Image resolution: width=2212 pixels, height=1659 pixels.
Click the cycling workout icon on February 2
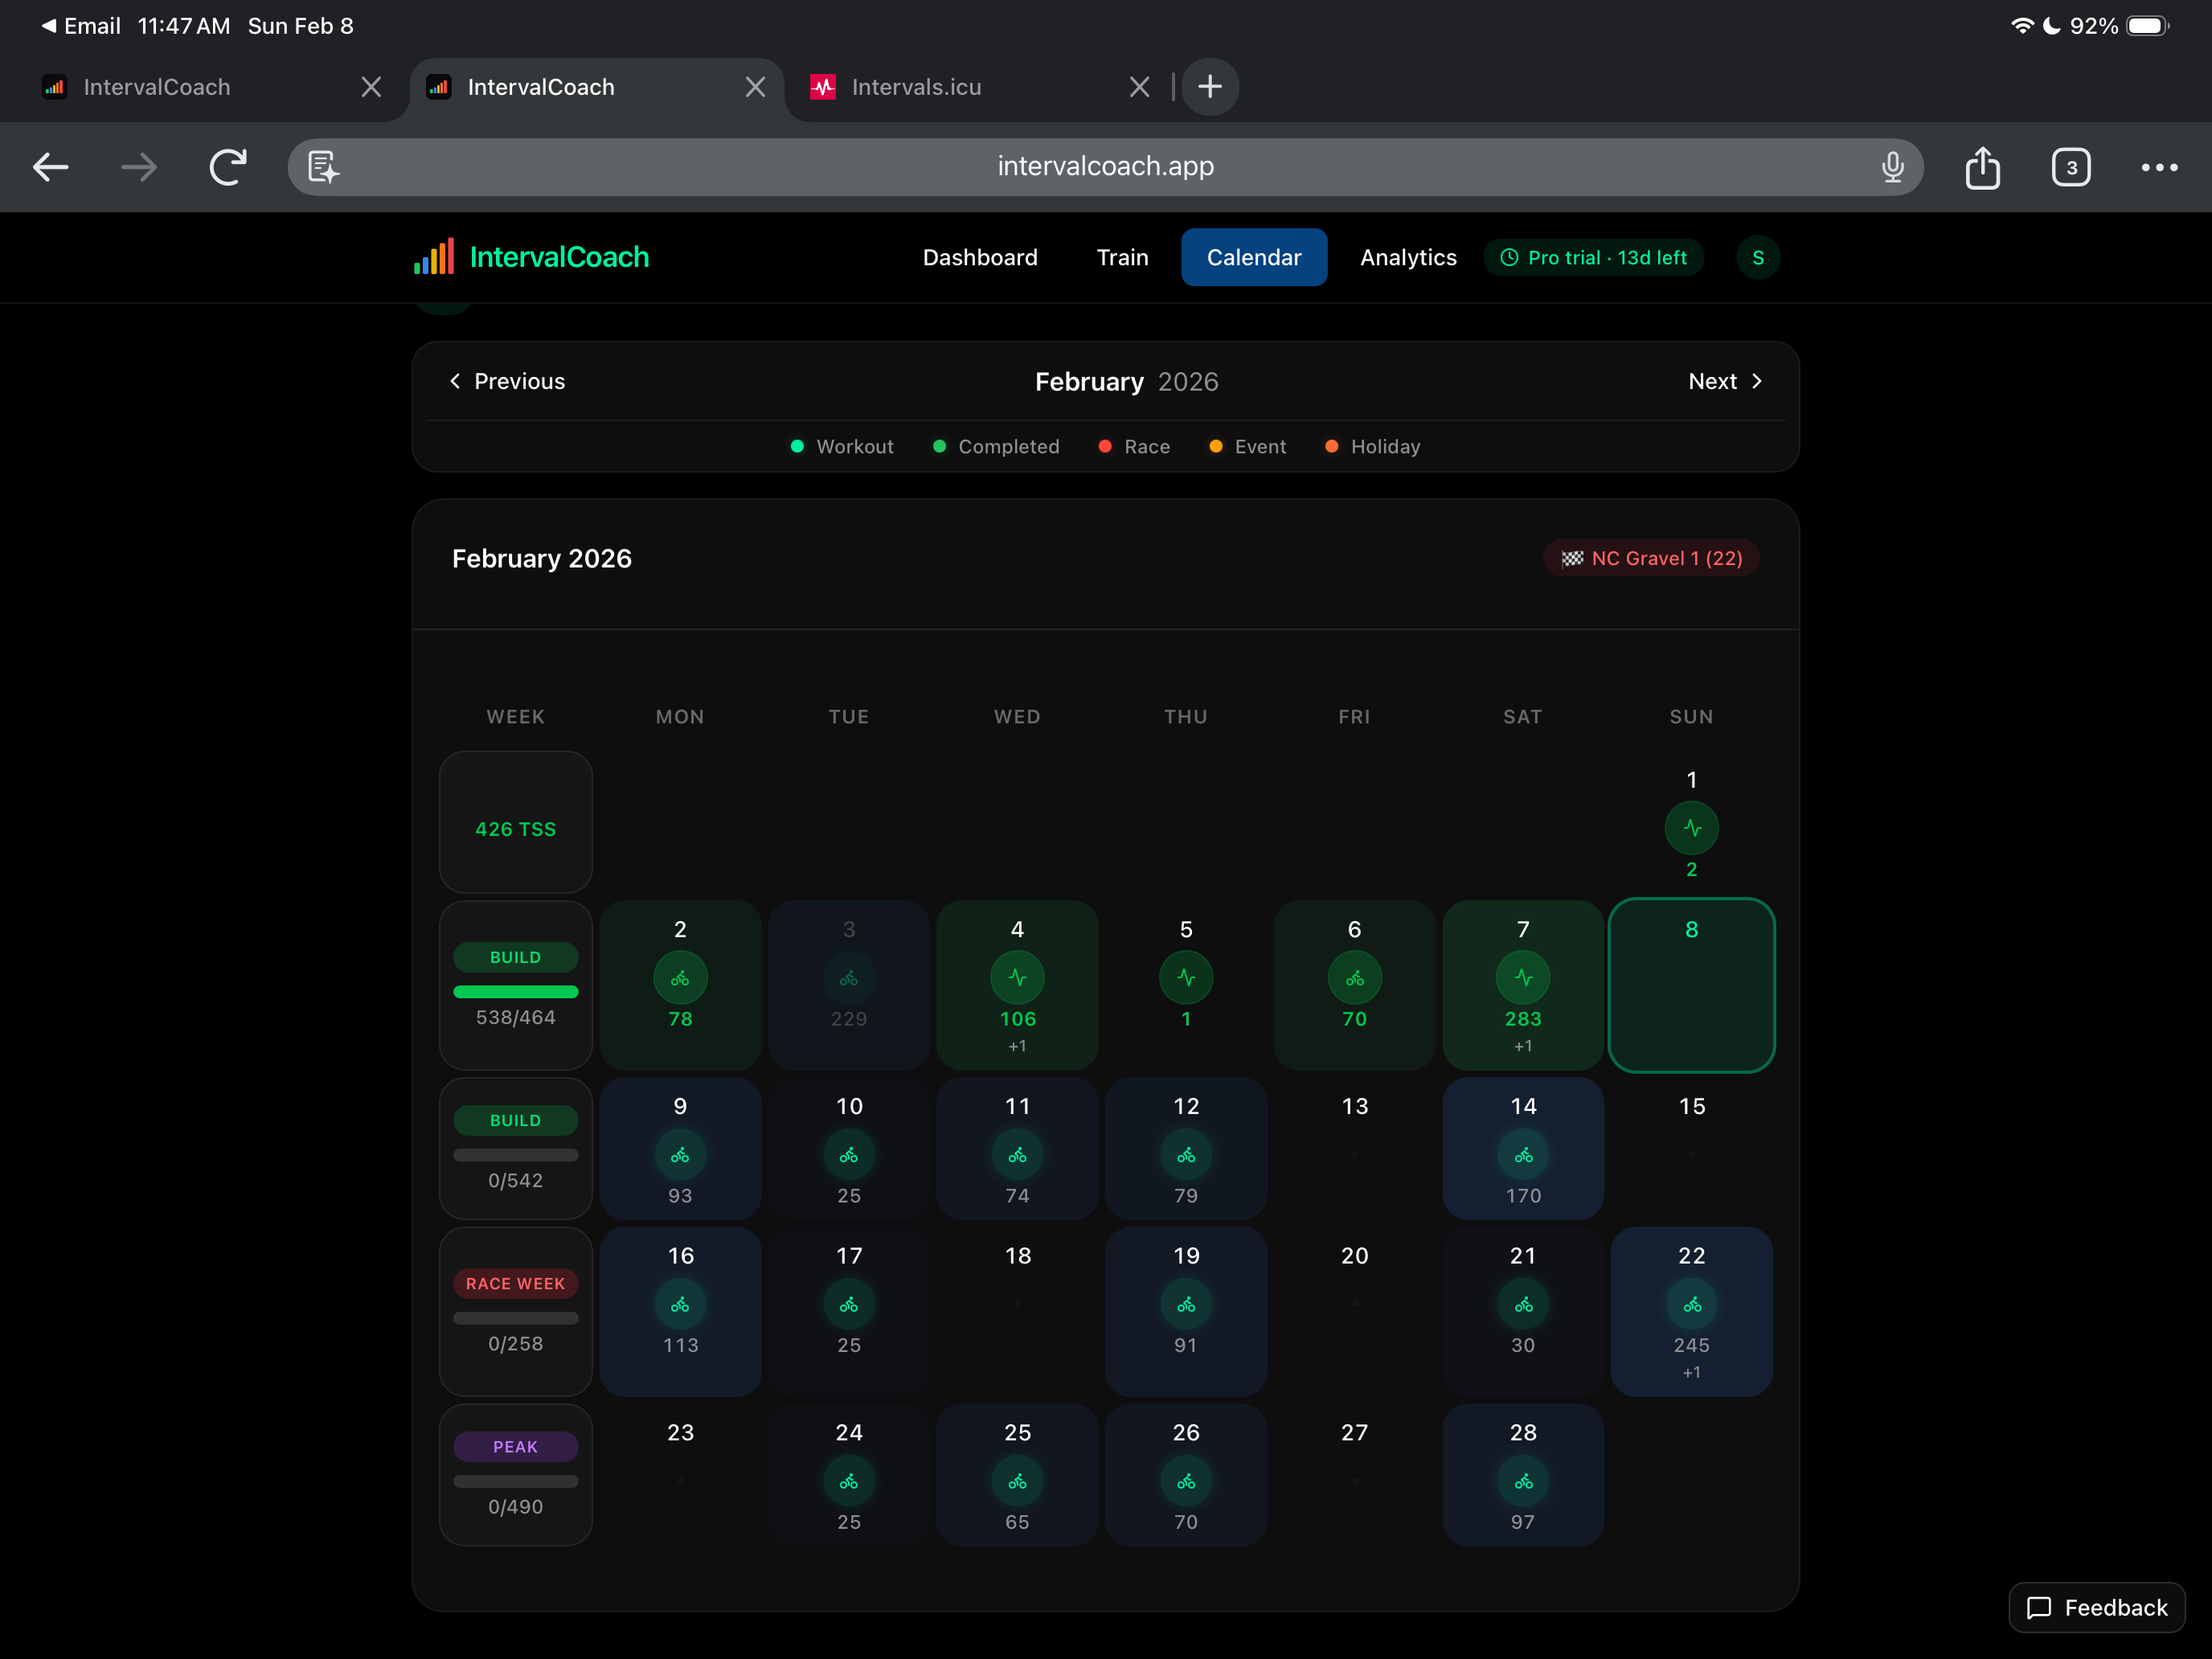click(680, 978)
